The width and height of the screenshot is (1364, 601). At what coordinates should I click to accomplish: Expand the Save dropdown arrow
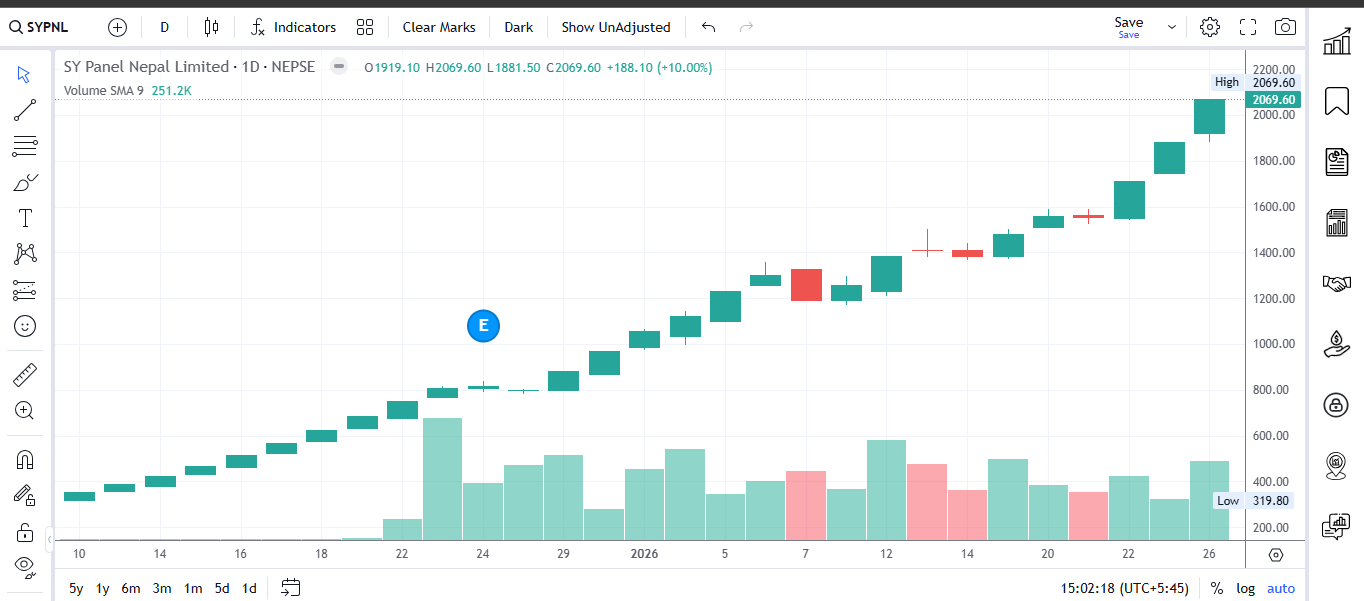coord(1172,28)
